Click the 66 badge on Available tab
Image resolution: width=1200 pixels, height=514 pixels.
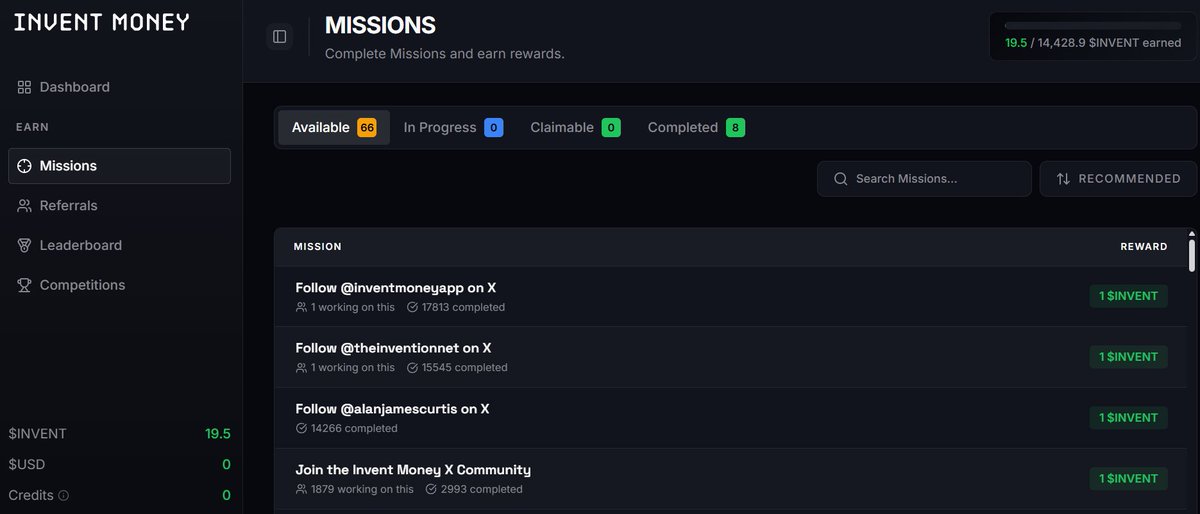pos(367,128)
